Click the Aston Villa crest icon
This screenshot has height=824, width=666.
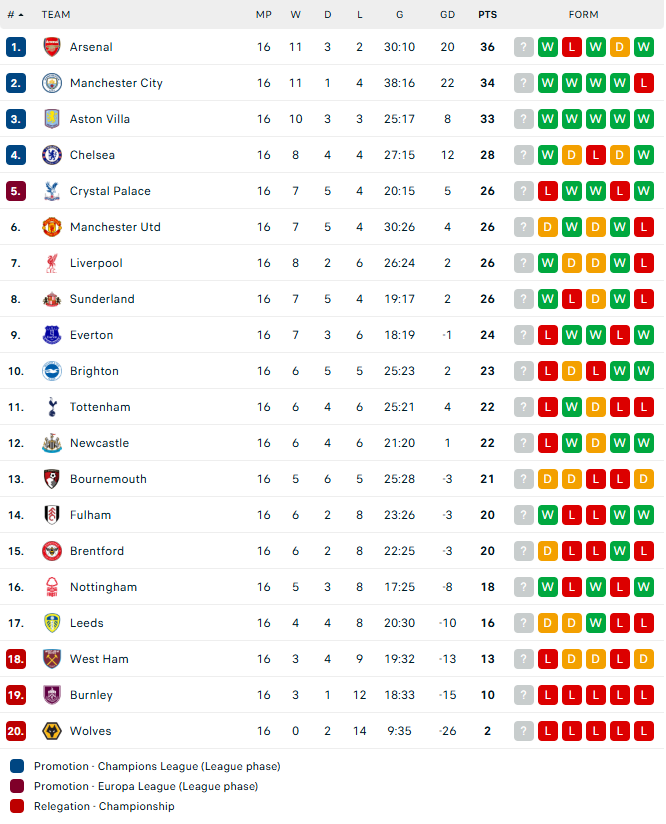point(52,119)
